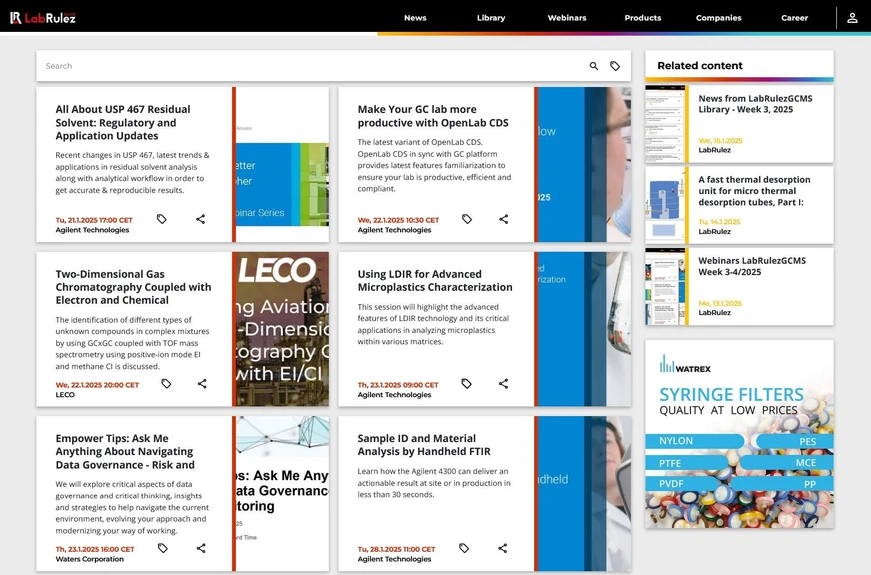Click OpenLab CDS card banner image
The width and height of the screenshot is (871, 575).
(x=583, y=164)
